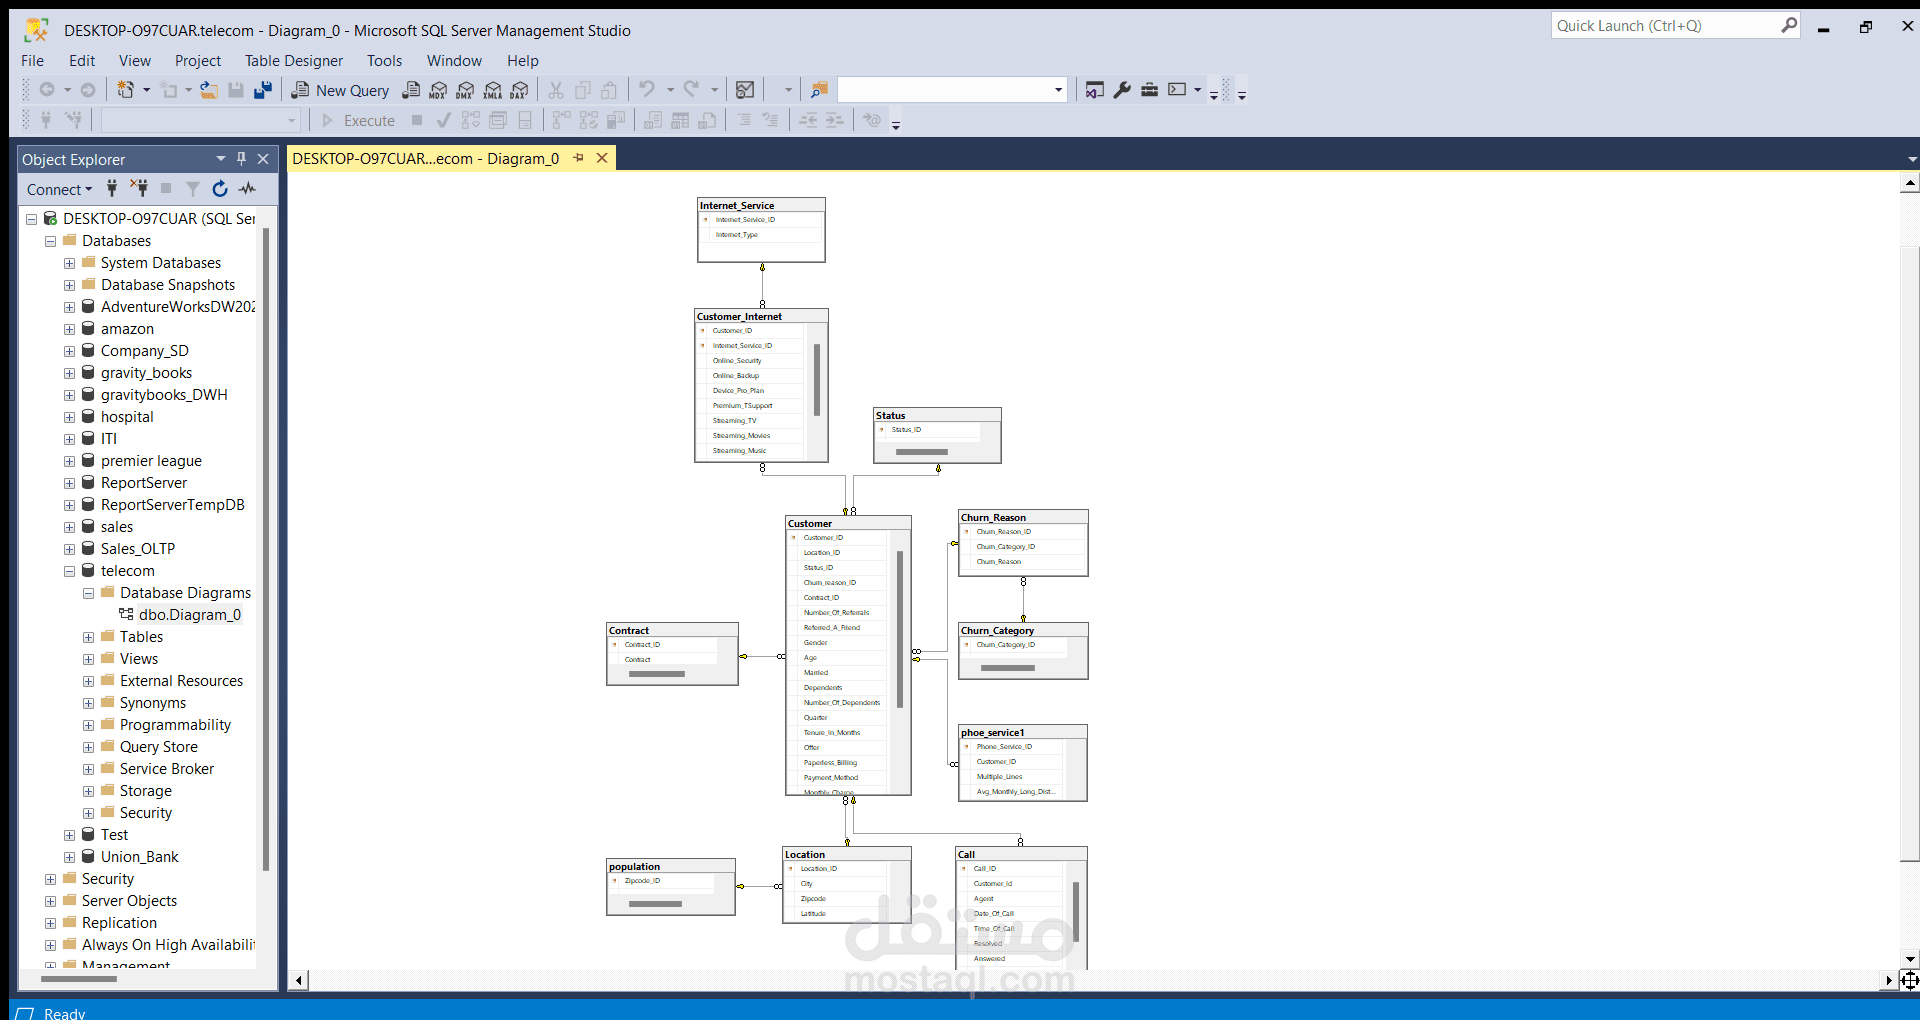Select the Programmability folder
The width and height of the screenshot is (1920, 1020).
(x=175, y=725)
